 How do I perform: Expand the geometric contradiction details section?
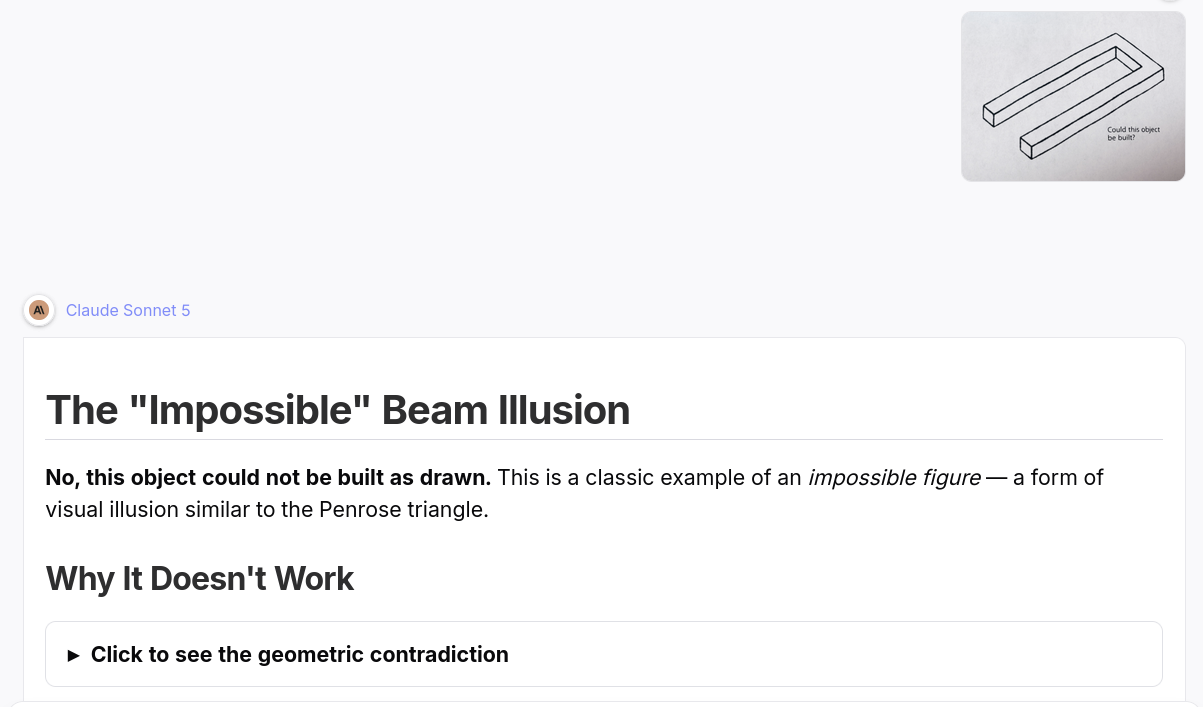[604, 654]
